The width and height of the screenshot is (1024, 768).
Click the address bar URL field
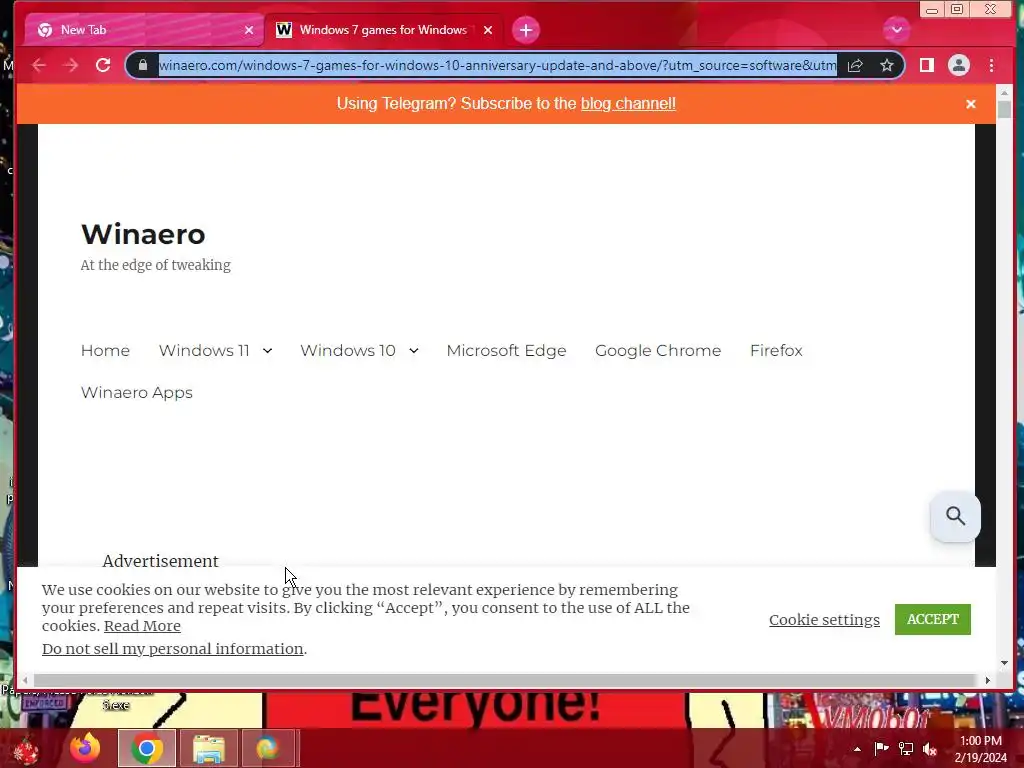[x=498, y=65]
